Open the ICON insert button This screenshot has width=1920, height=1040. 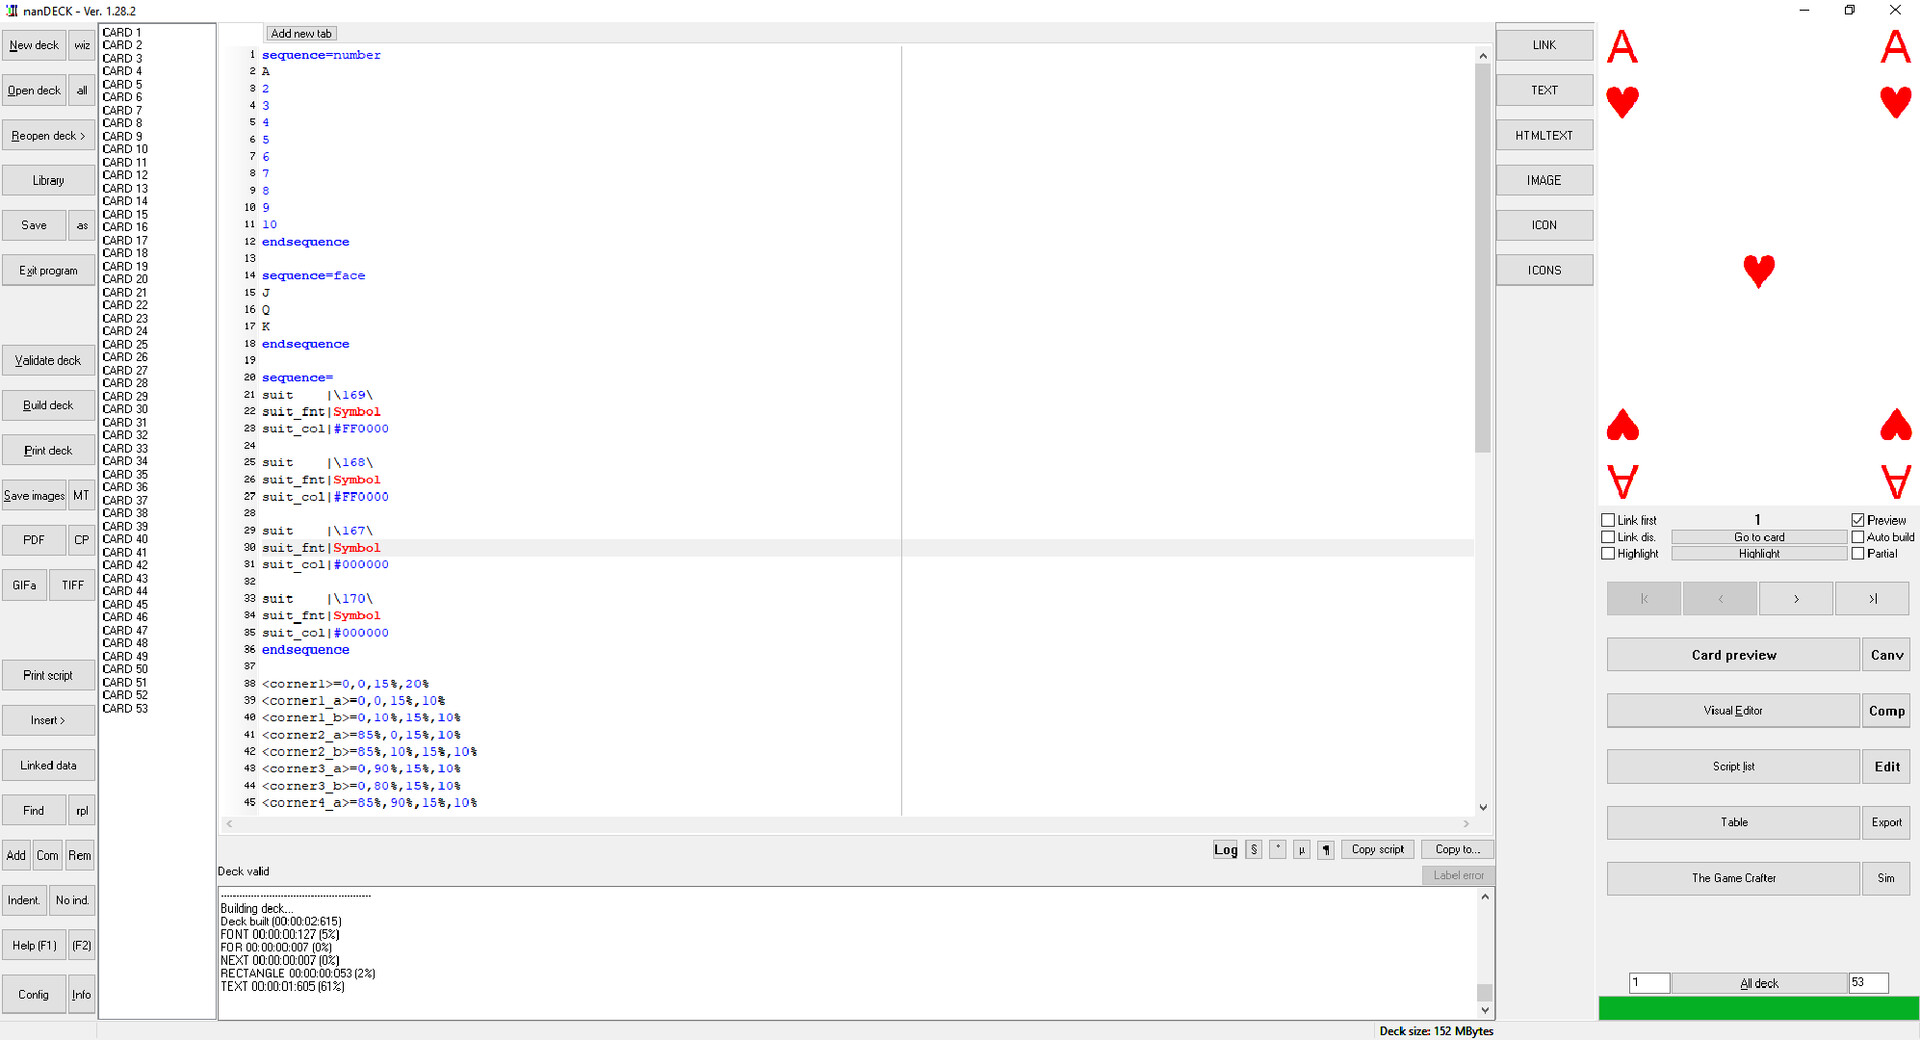(1543, 225)
